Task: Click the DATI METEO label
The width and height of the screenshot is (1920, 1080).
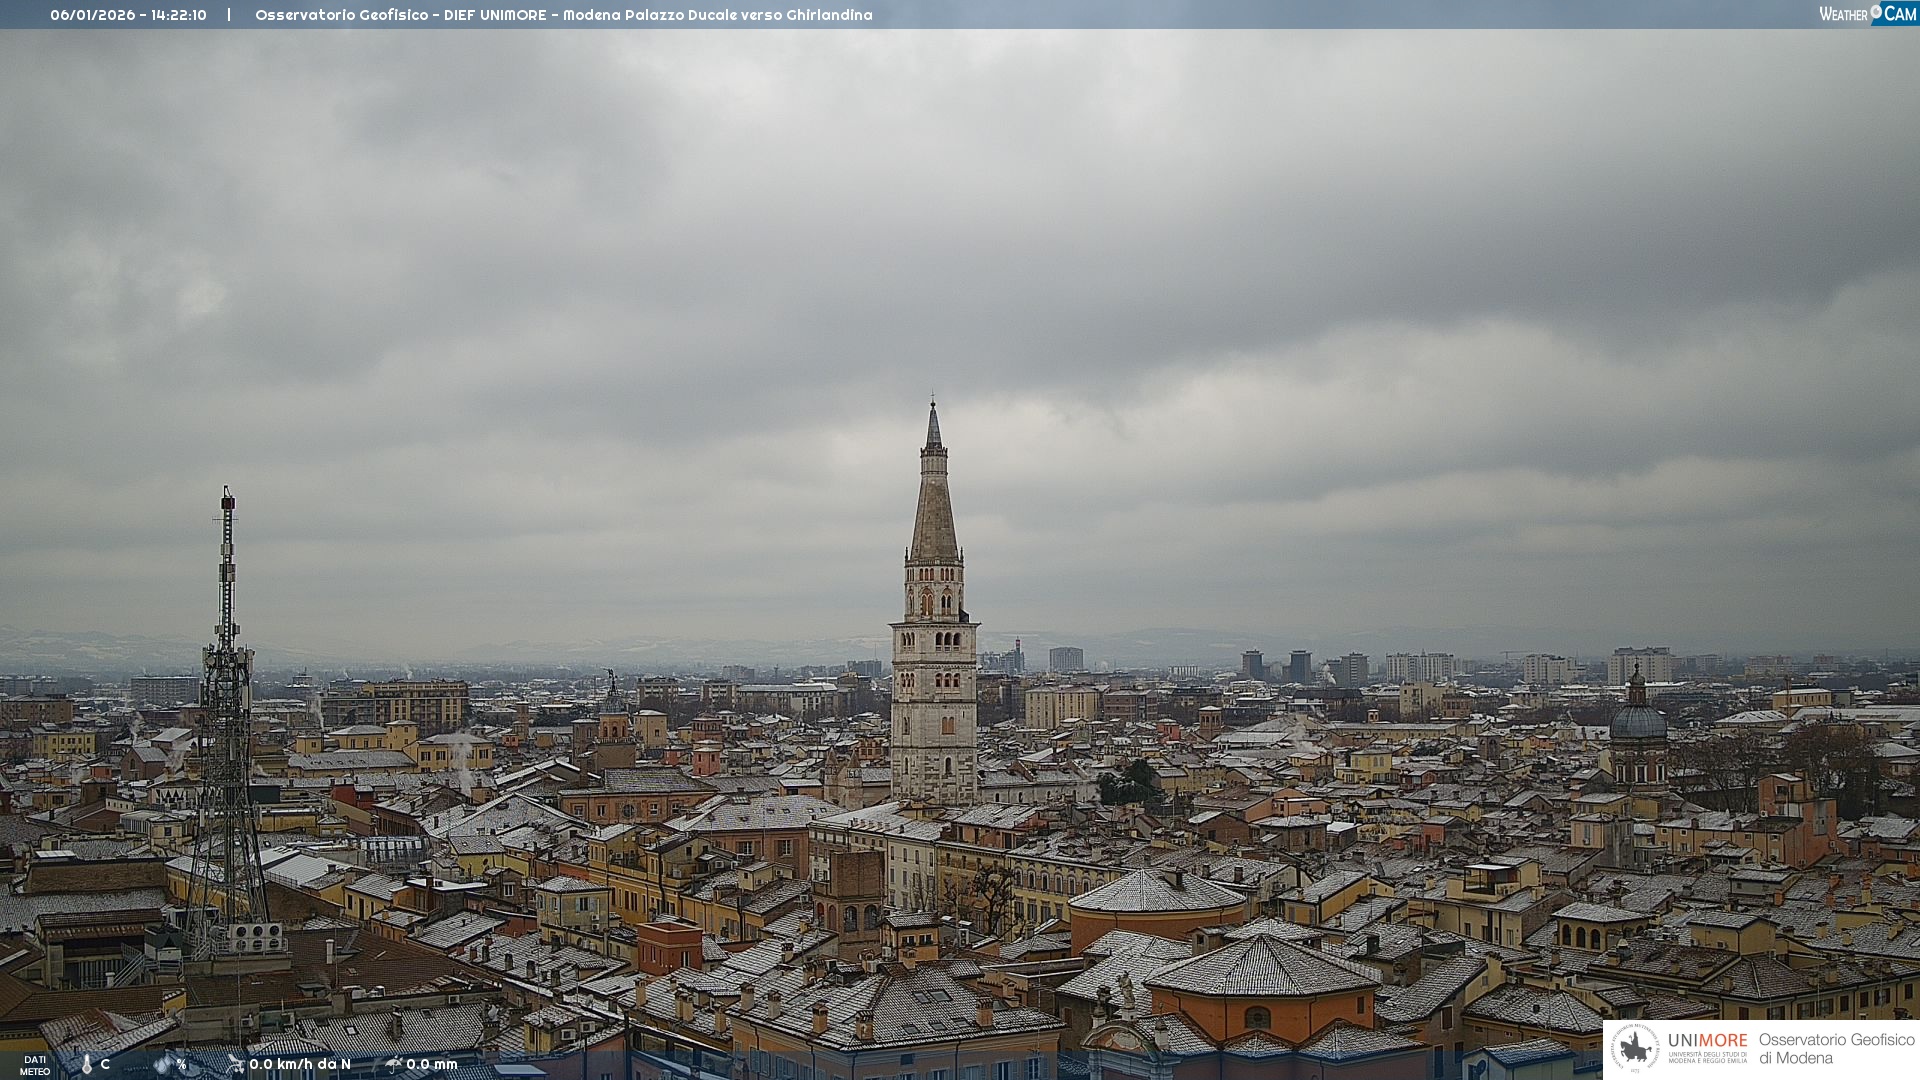Action: [x=35, y=1065]
